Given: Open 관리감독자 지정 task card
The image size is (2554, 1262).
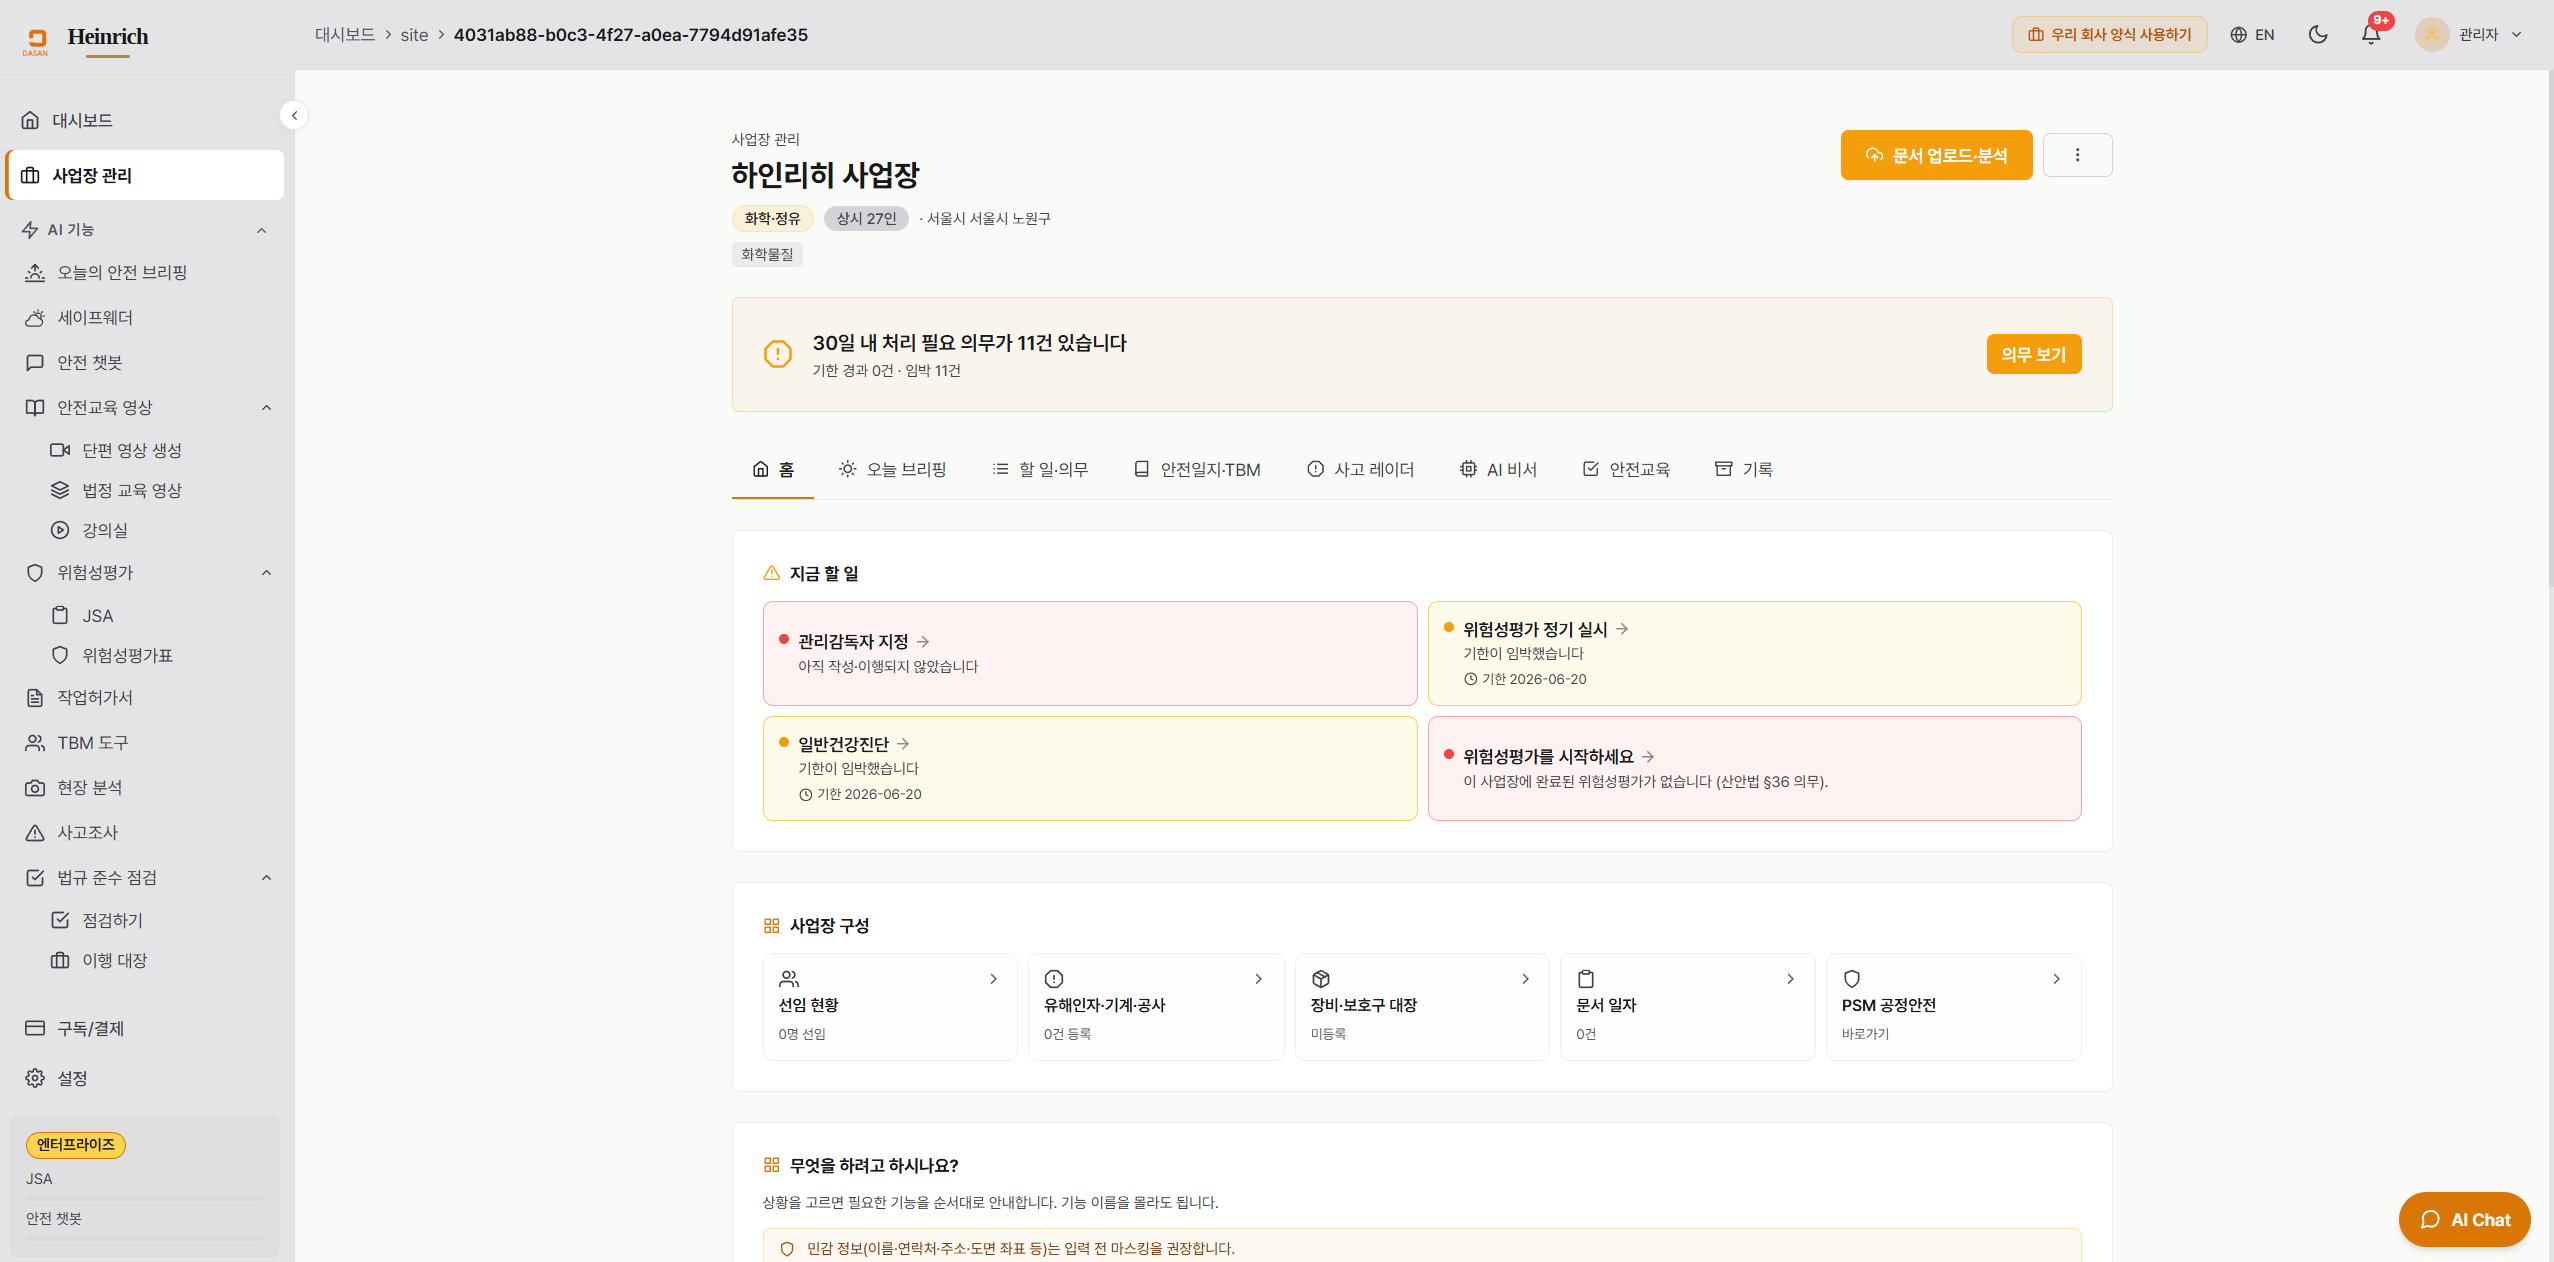Looking at the screenshot, I should tap(1089, 653).
